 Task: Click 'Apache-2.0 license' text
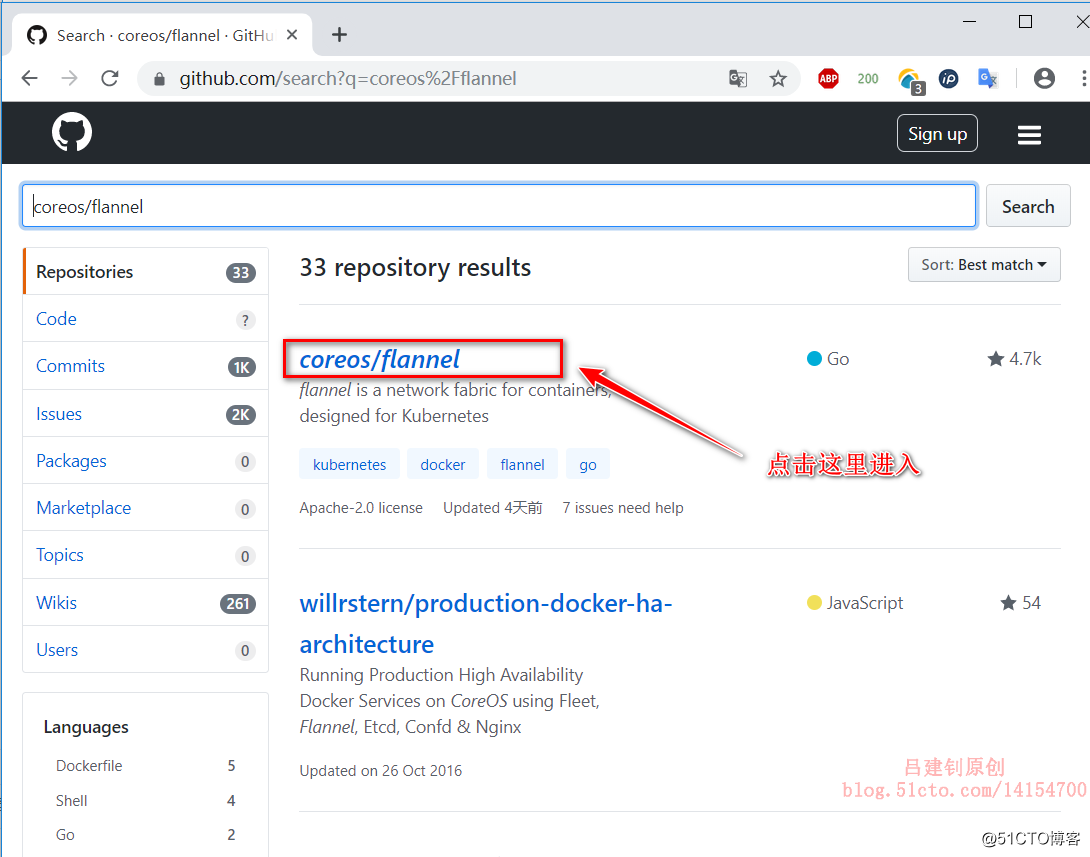pos(361,508)
